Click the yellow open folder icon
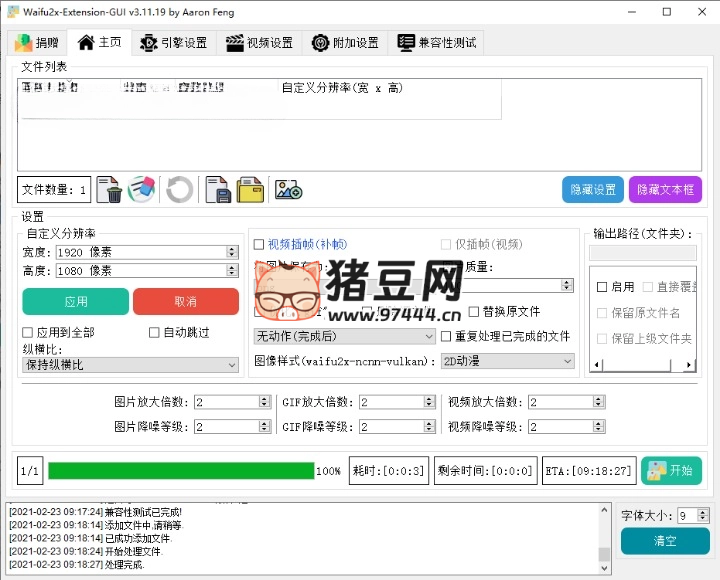The image size is (720, 580). [250, 189]
